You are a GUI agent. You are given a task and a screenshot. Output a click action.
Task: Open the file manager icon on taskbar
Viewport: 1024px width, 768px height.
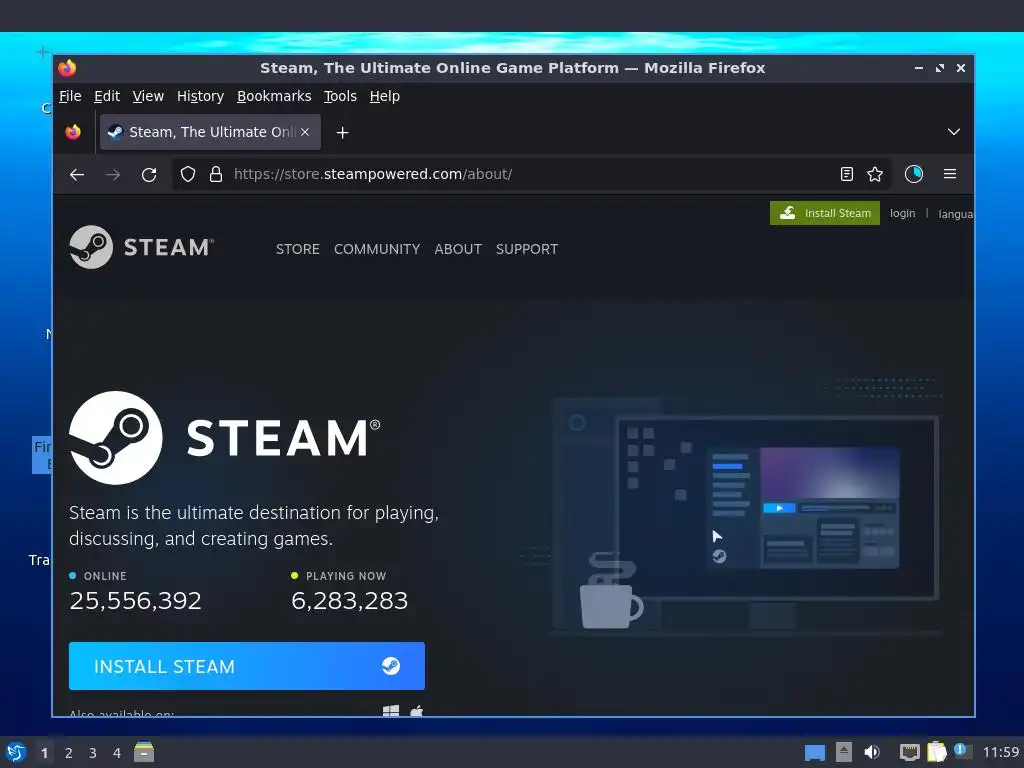point(144,752)
